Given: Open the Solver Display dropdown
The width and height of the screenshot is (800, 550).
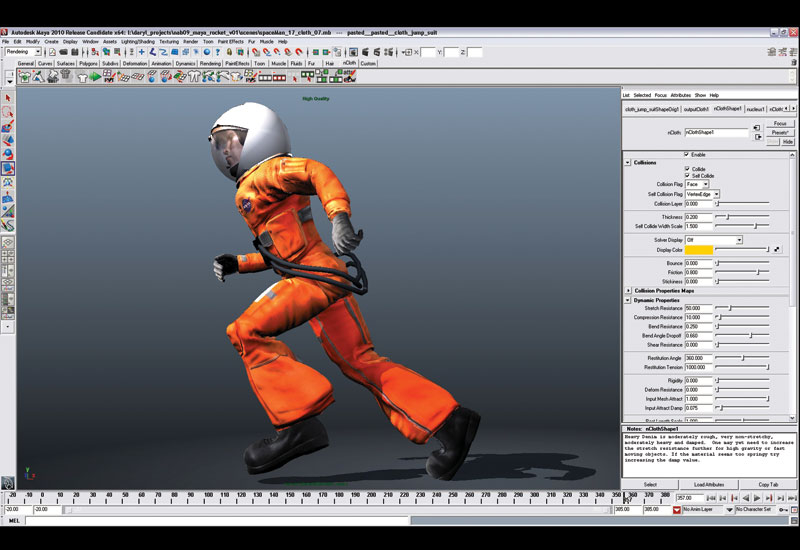Looking at the screenshot, I should click(713, 240).
